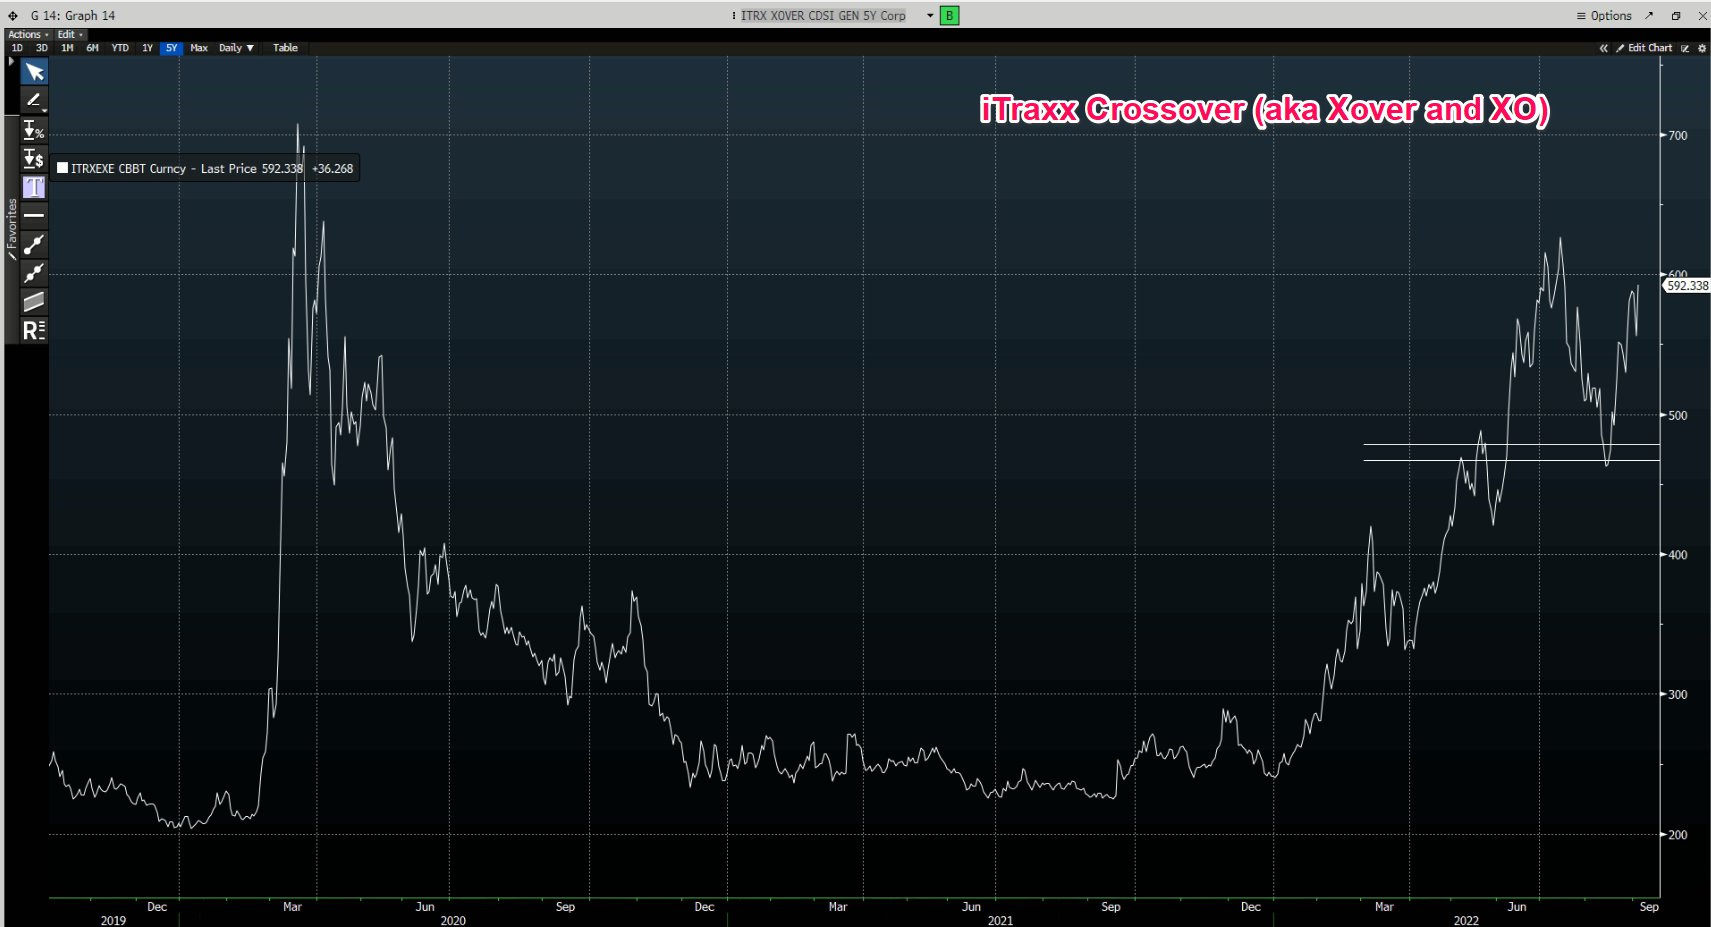Activate the percent change measurement tool
Screen dimensions: 1711x927
tap(34, 130)
